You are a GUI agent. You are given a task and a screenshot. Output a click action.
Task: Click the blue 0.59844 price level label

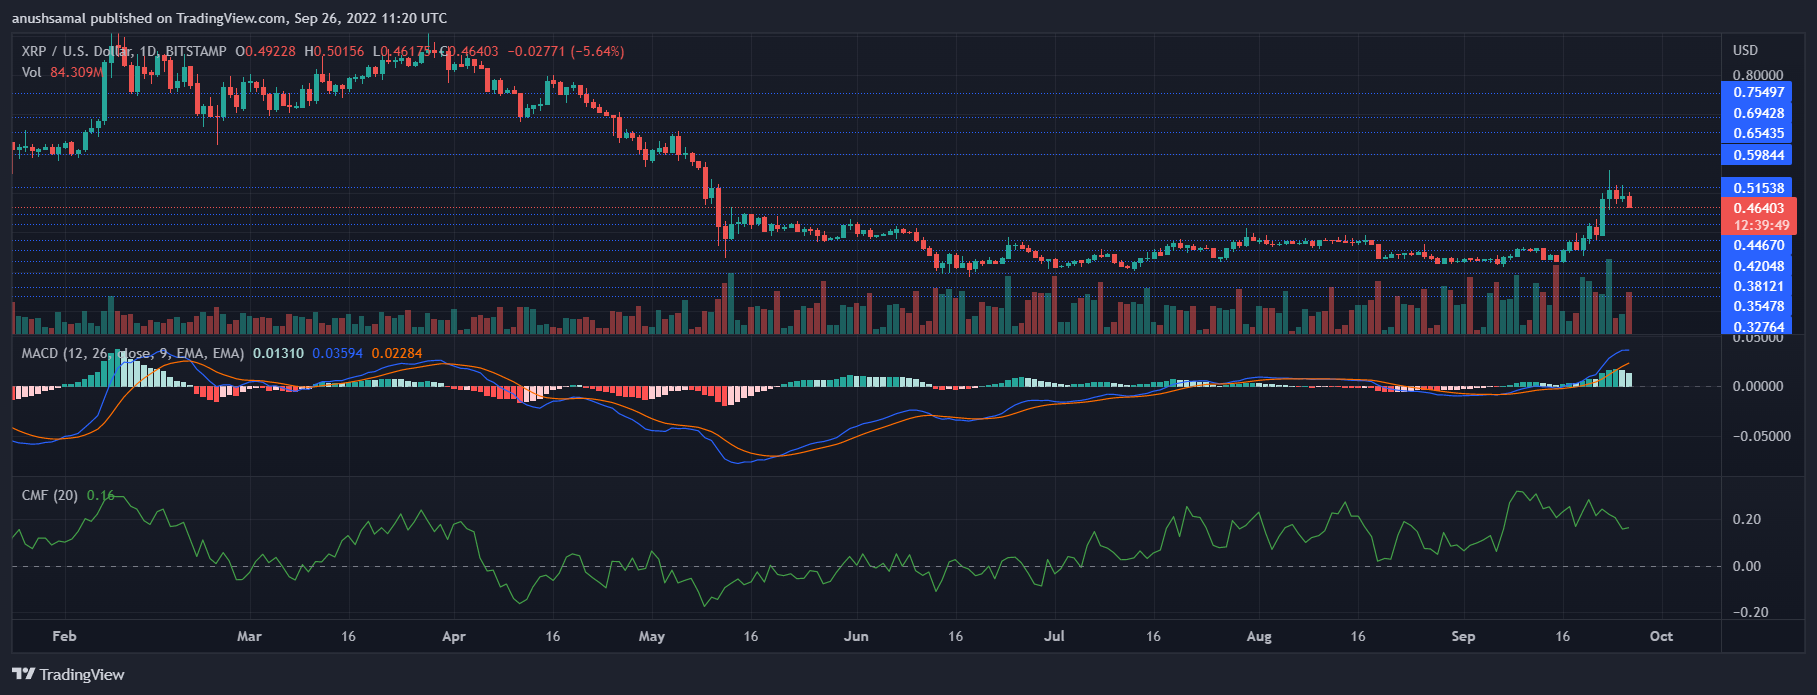pos(1757,155)
